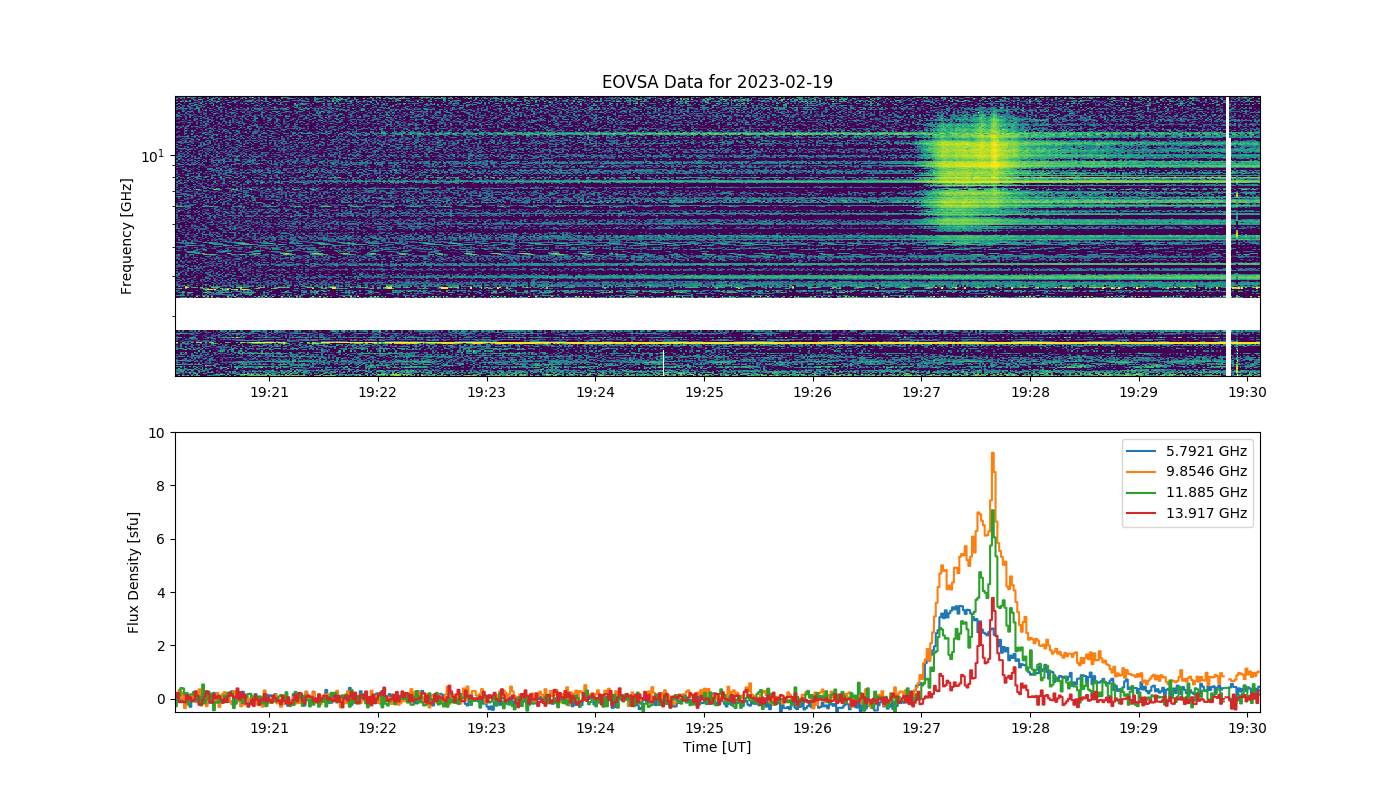Click the 19:30 tick label on lower plot
Viewport: 1400px width, 800px height.
pos(1247,728)
